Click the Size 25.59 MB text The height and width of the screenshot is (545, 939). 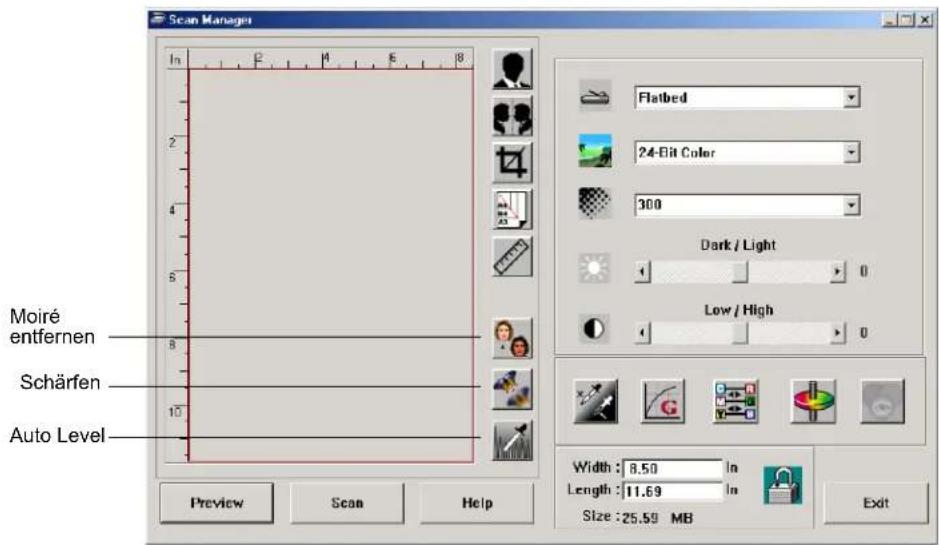pyautogui.click(x=637, y=517)
